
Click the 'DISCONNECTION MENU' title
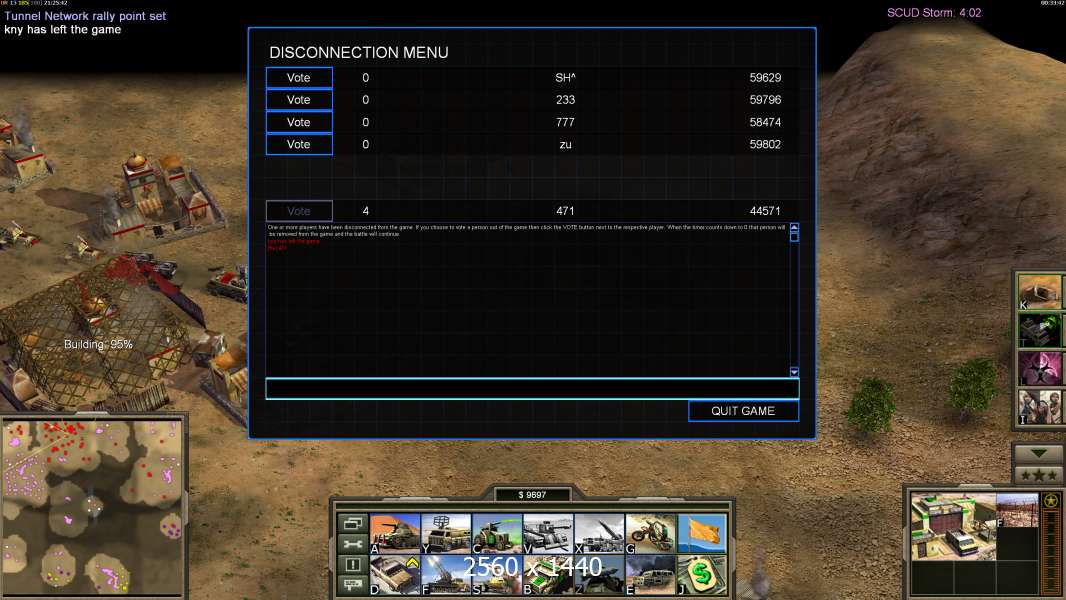359,52
